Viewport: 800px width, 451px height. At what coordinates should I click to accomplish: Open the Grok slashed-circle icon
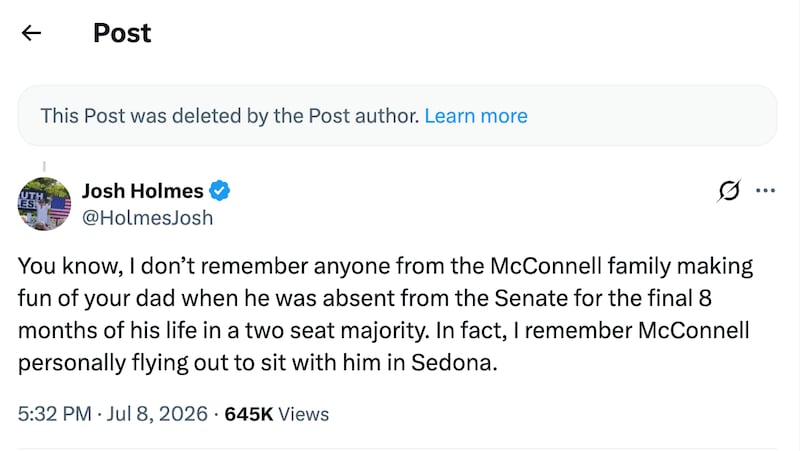(729, 191)
